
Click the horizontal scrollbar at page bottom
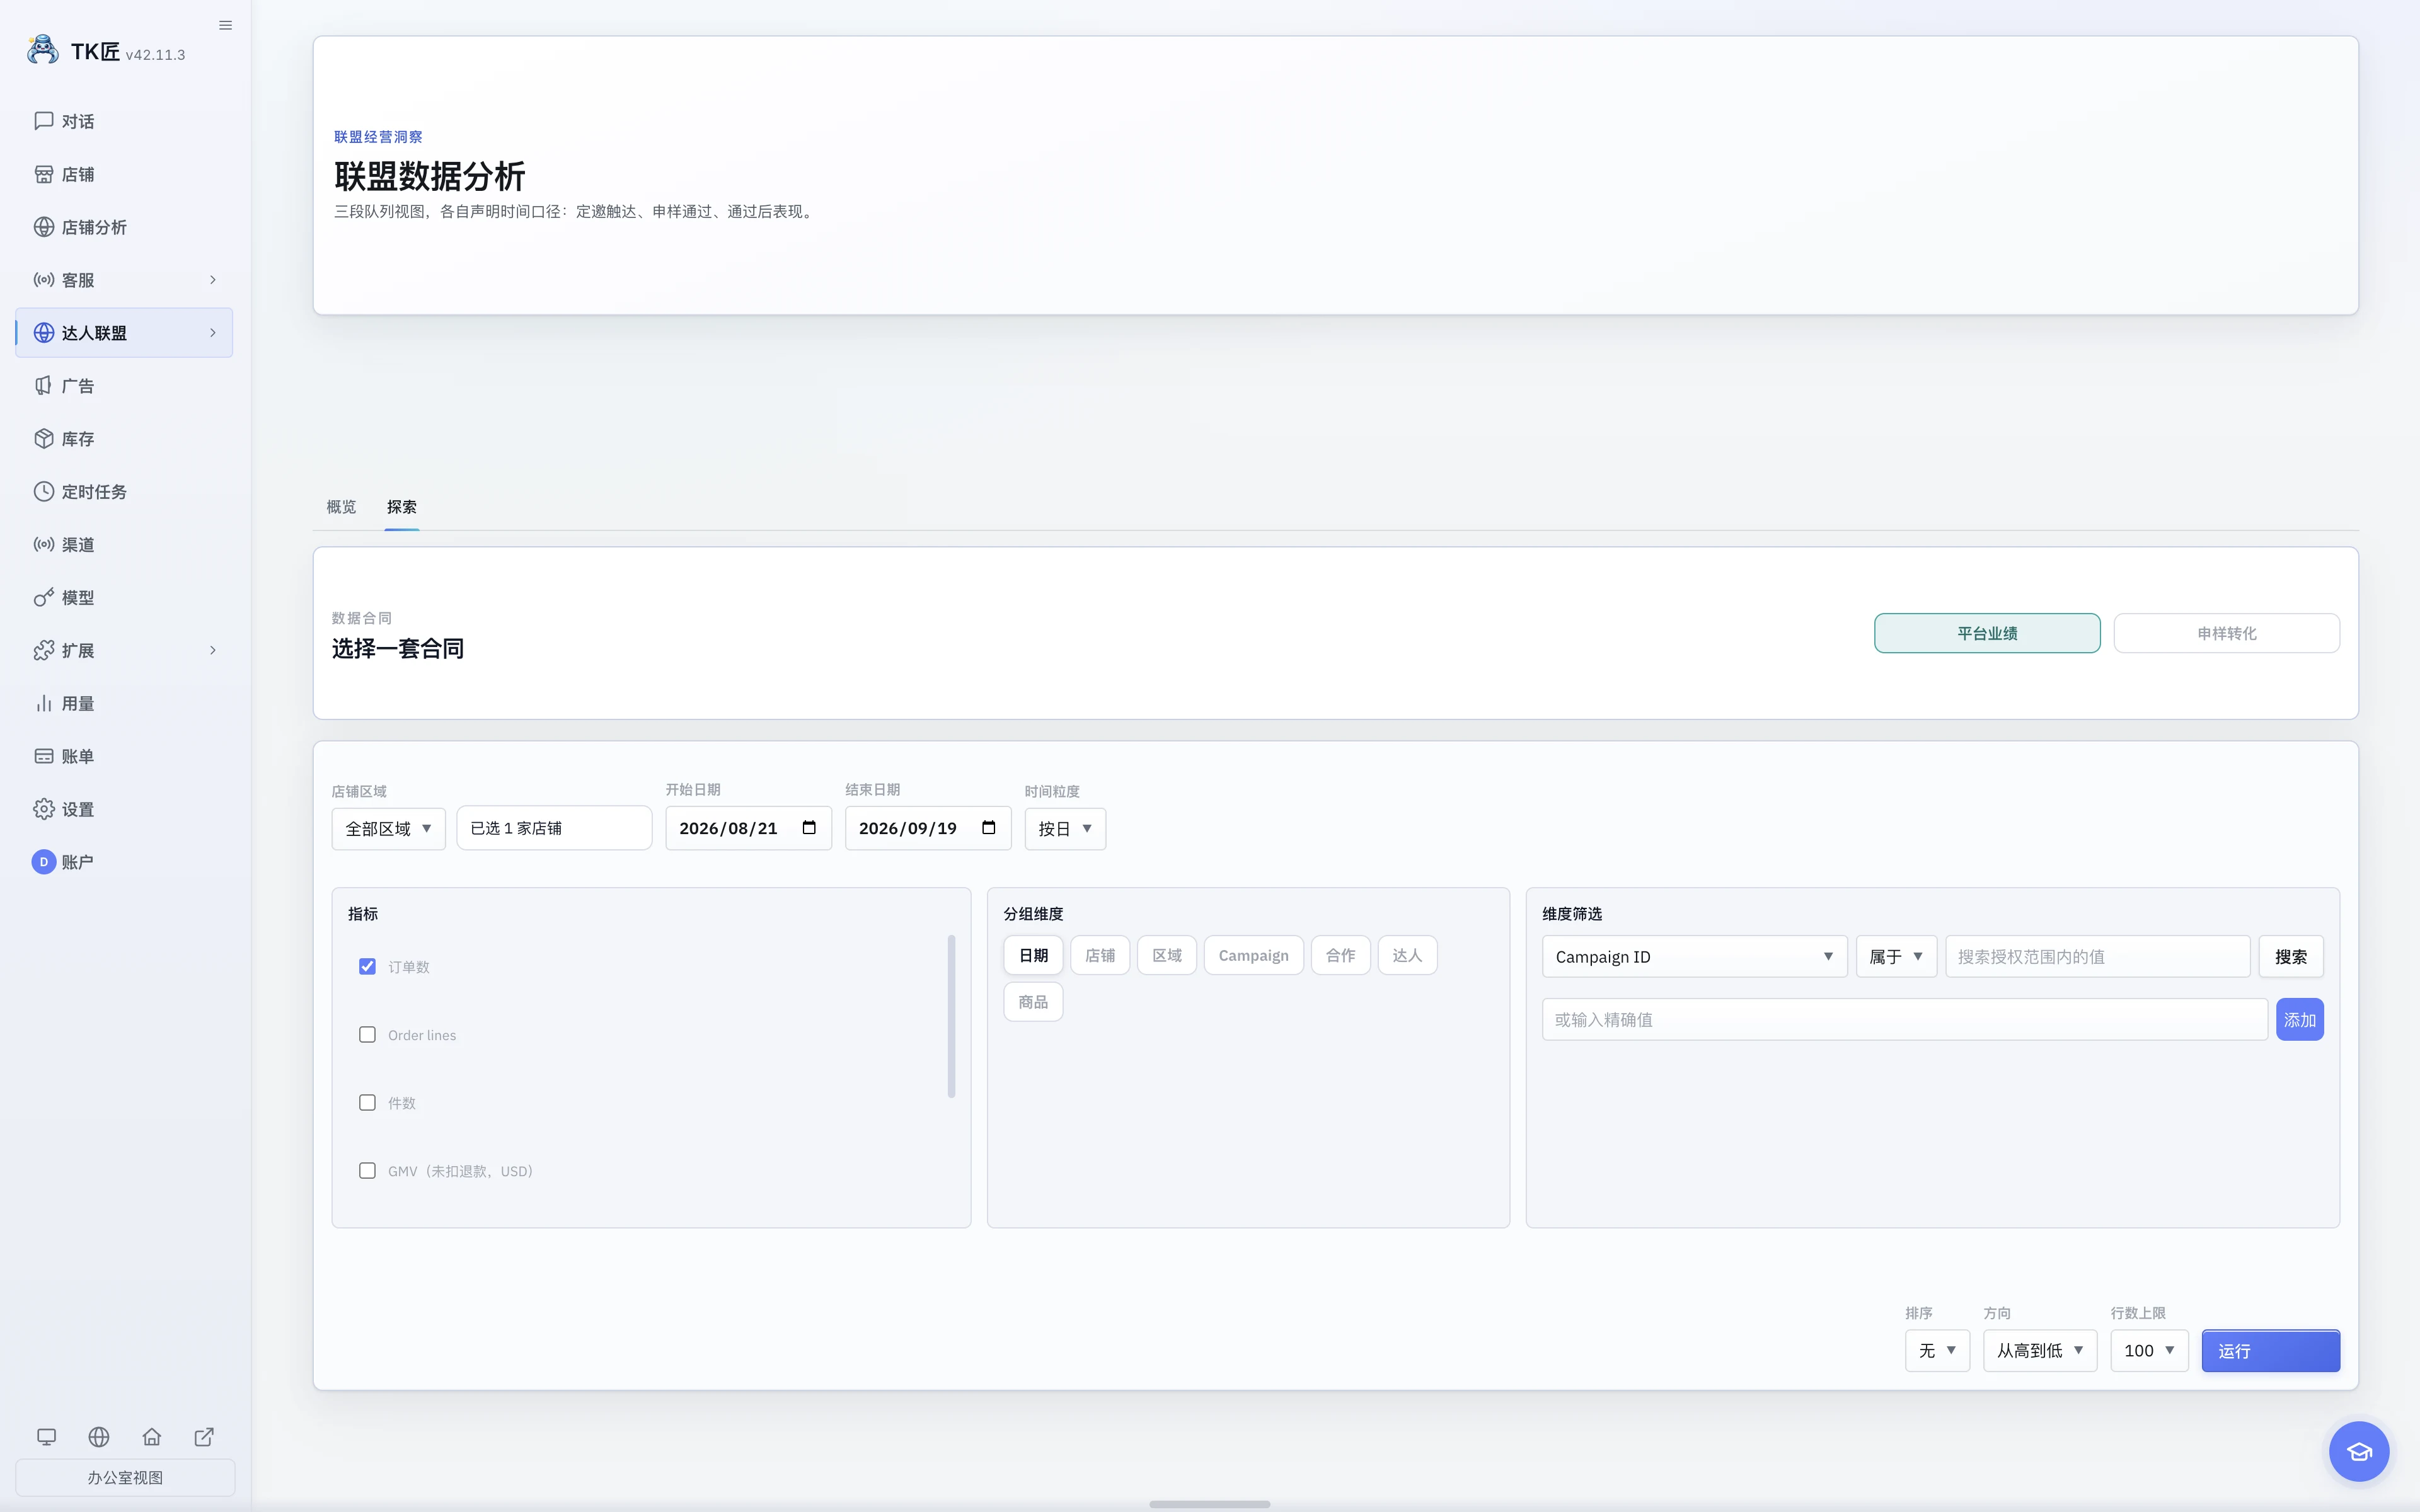(x=1209, y=1504)
